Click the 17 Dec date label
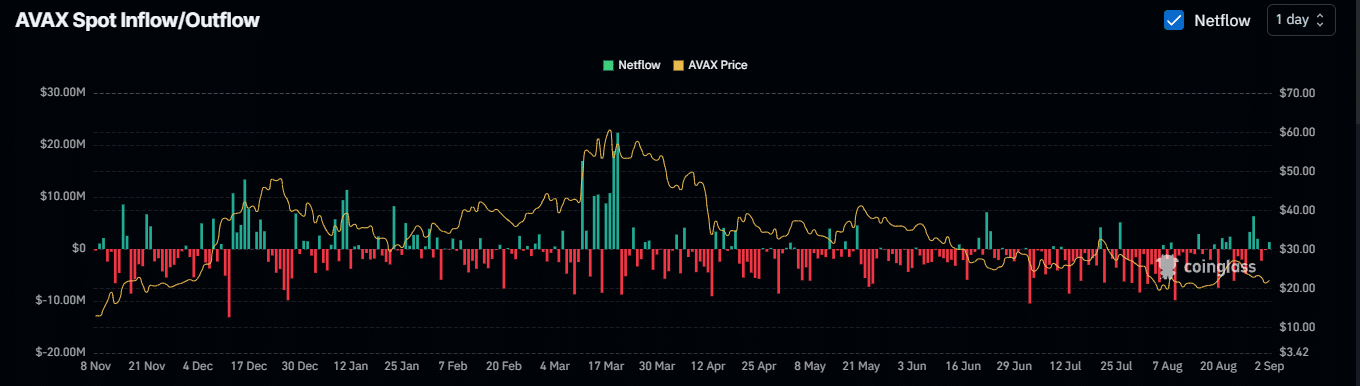 coord(248,367)
